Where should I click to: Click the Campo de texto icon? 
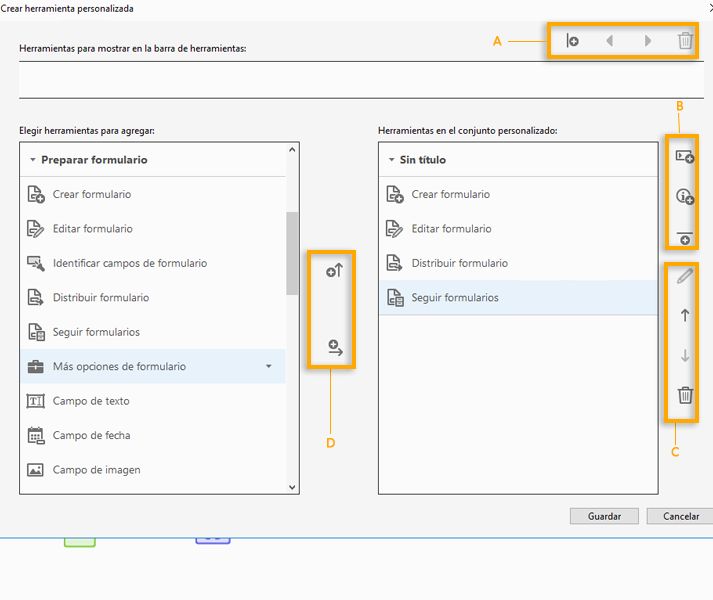point(35,401)
